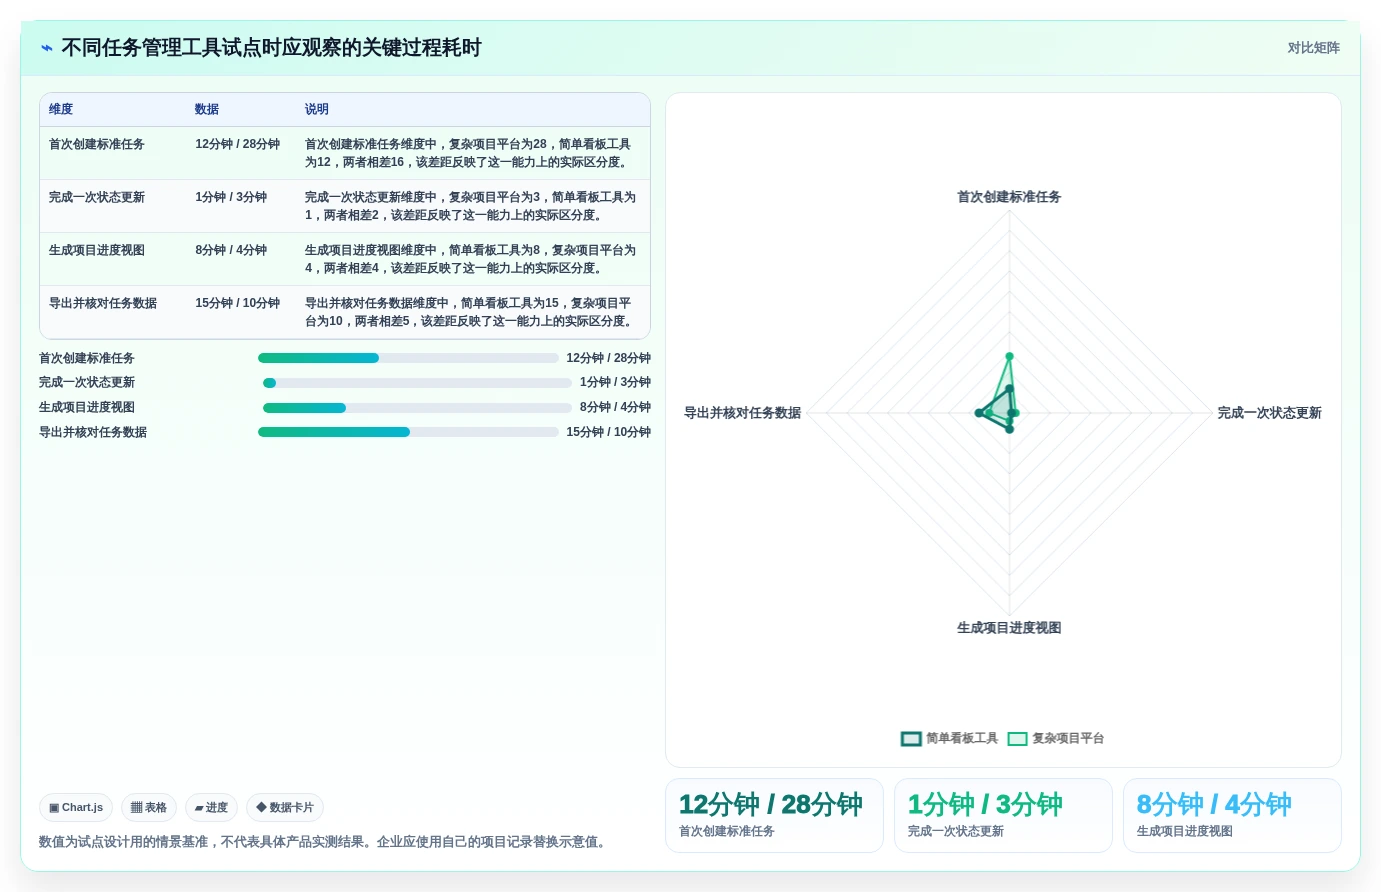This screenshot has height=892, width=1381.
Task: Open the 1分钟 / 3分钟 data card
Action: (1003, 815)
